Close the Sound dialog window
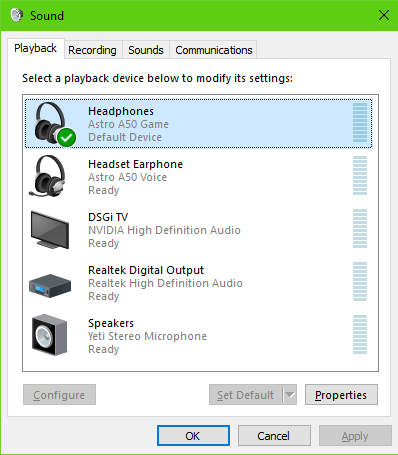Screen dimensions: 398x455 (384, 15)
